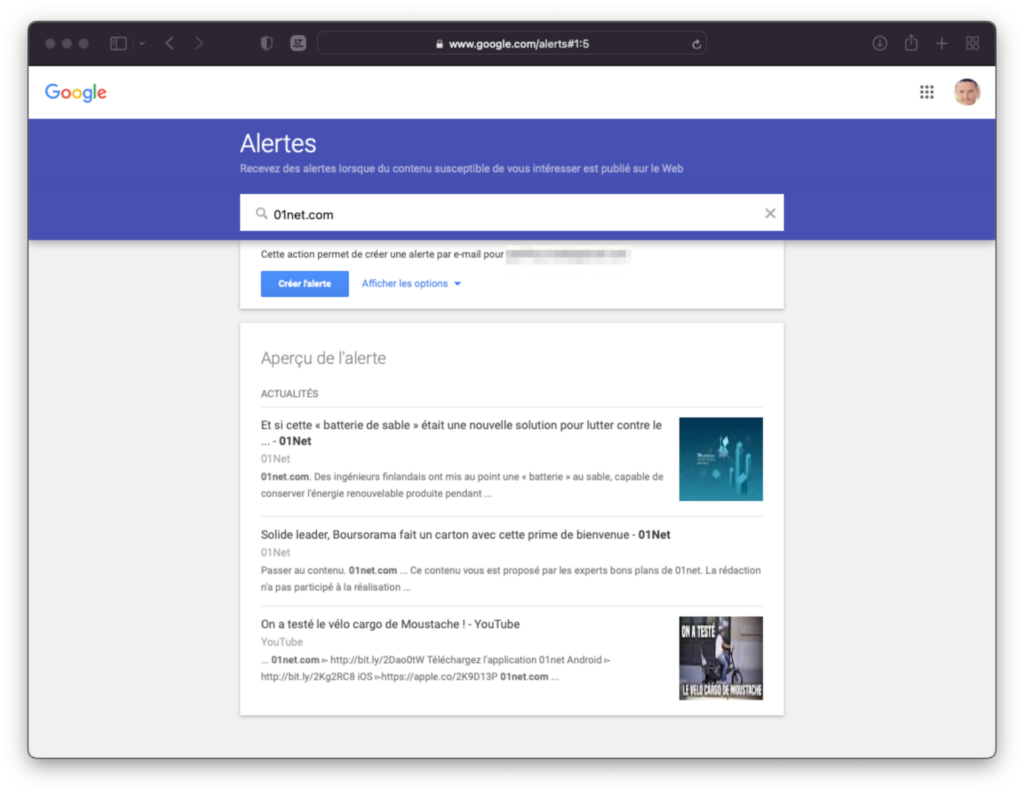Image resolution: width=1024 pixels, height=793 pixels.
Task: Open the batterie de sable article headline
Action: point(461,433)
